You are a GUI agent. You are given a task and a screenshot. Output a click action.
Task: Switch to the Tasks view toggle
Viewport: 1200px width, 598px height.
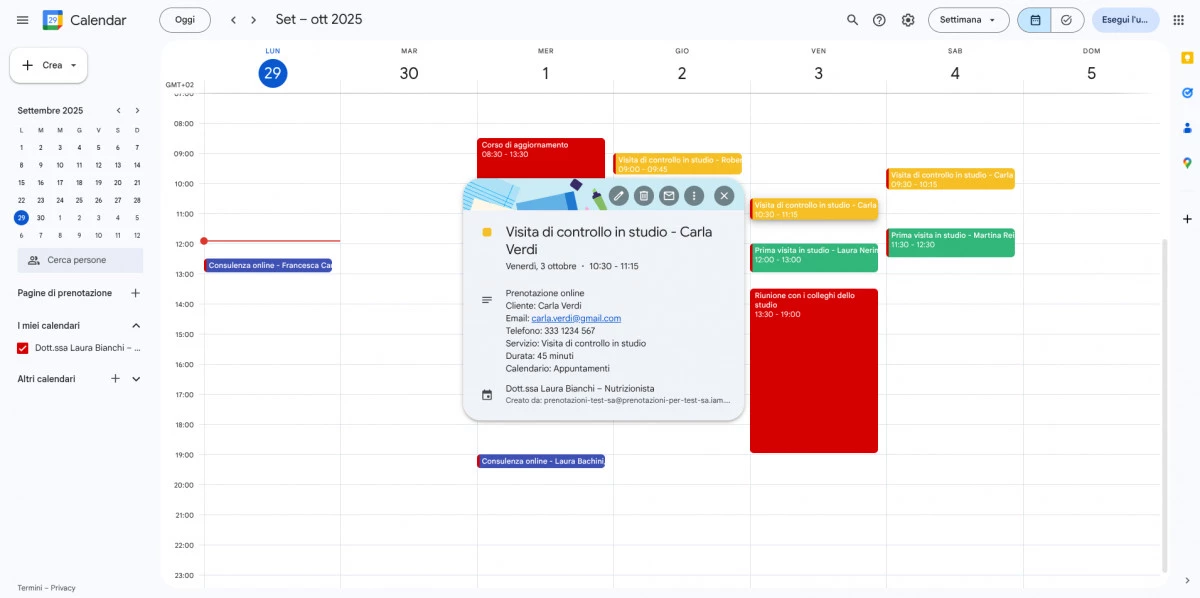pos(1067,20)
